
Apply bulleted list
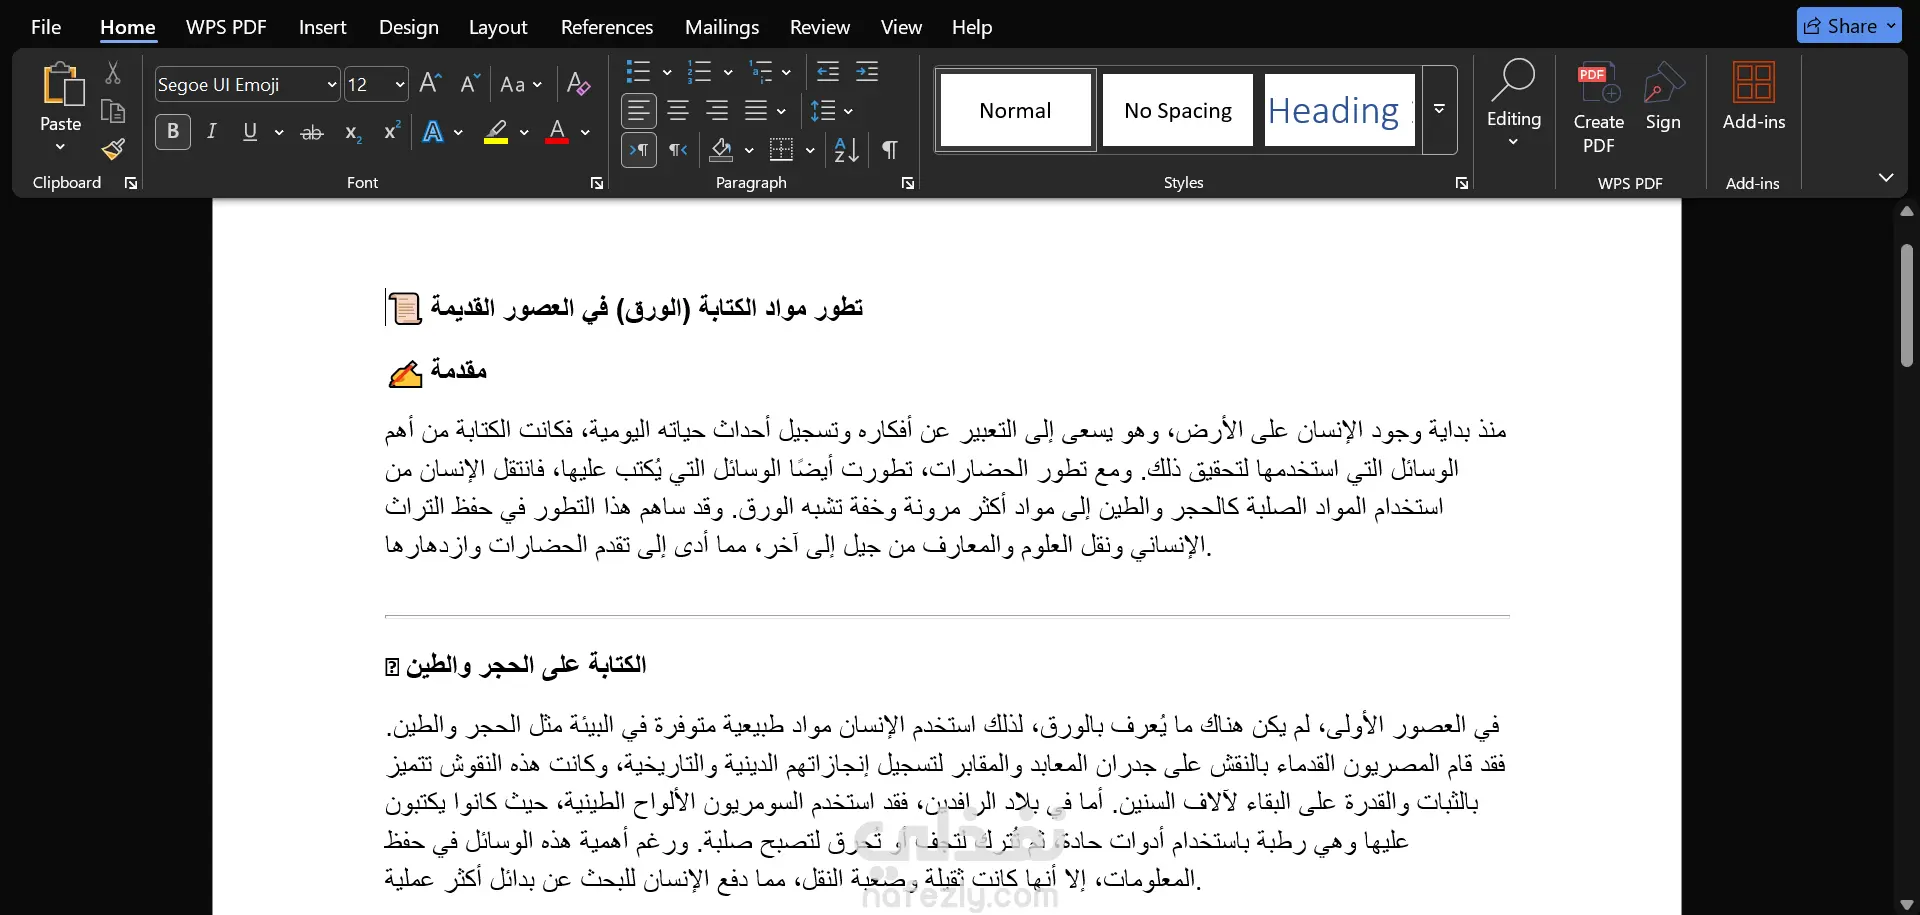[x=638, y=72]
